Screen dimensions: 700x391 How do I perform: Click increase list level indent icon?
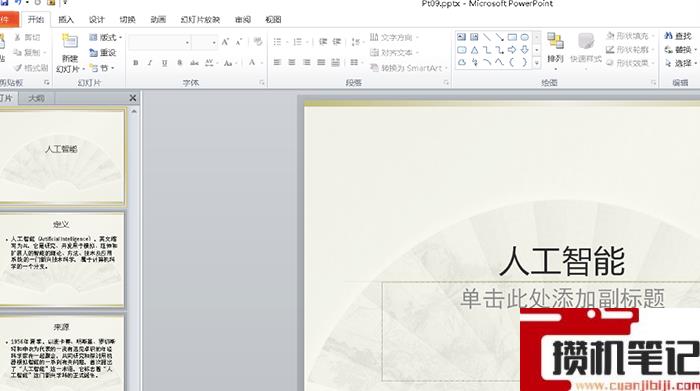coord(337,42)
